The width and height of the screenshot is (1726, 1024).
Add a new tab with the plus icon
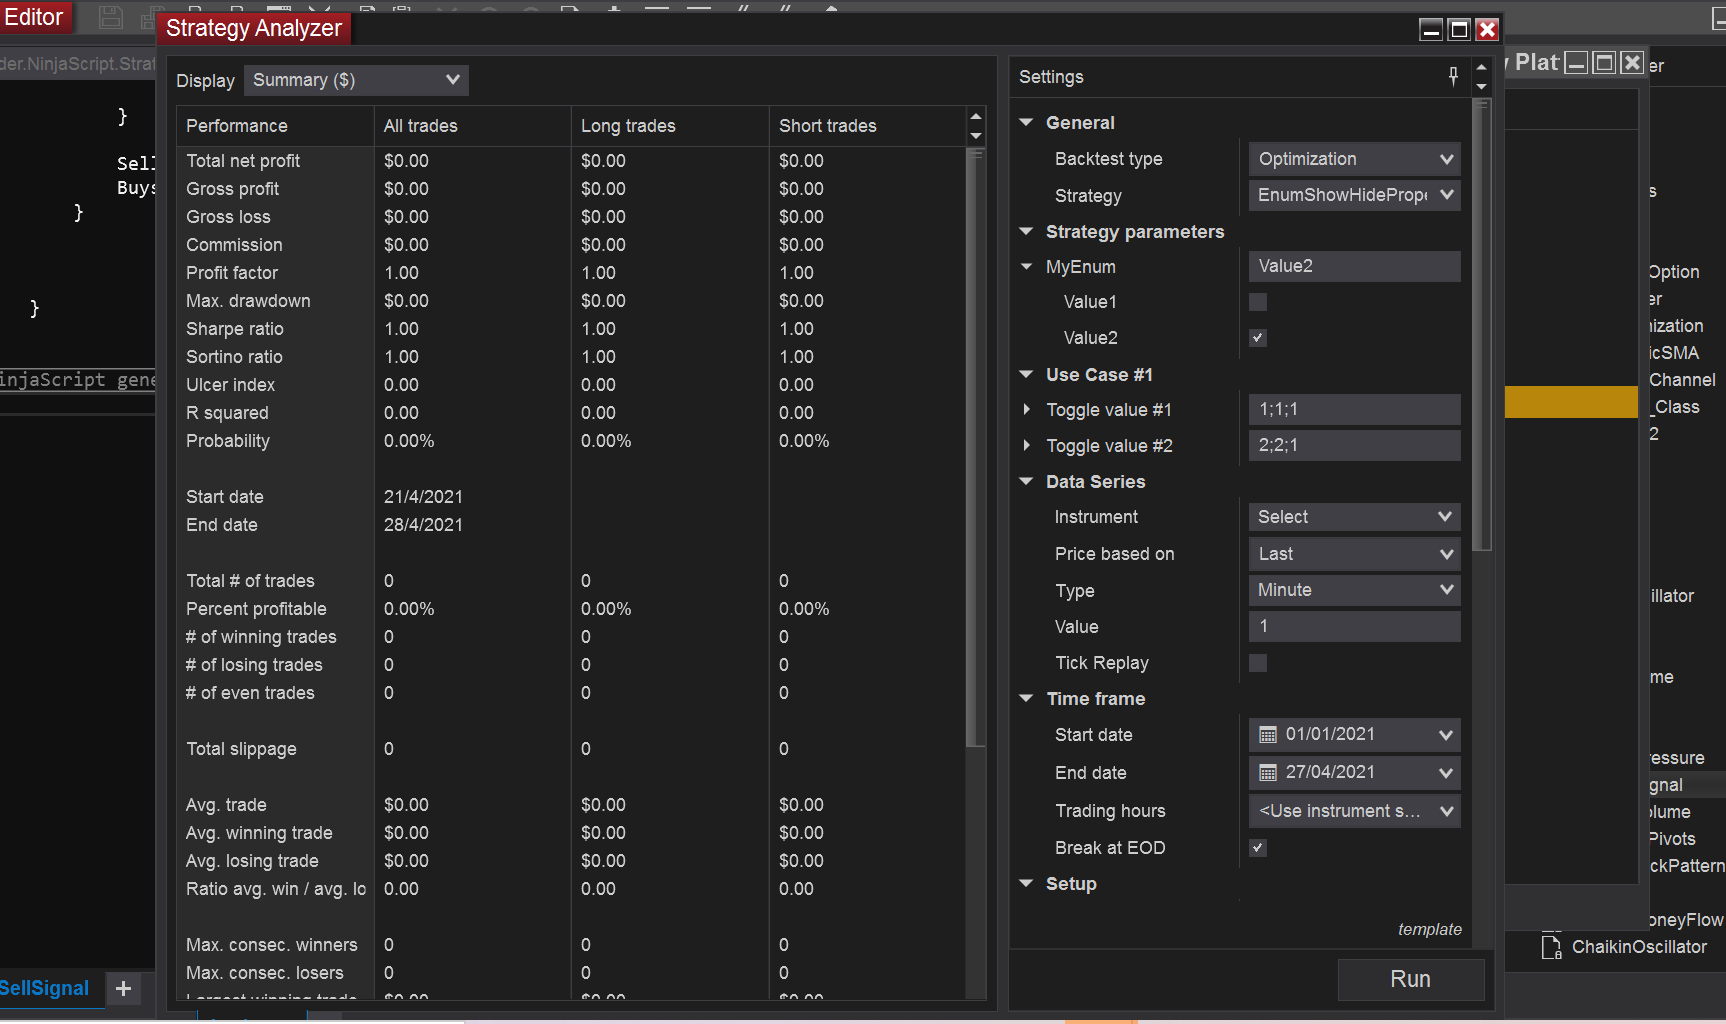[x=123, y=988]
